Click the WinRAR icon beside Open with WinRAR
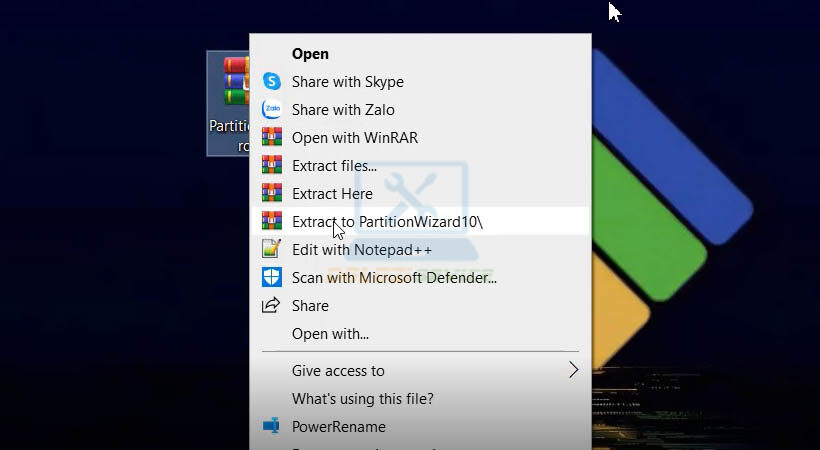This screenshot has width=820, height=450. (x=271, y=137)
